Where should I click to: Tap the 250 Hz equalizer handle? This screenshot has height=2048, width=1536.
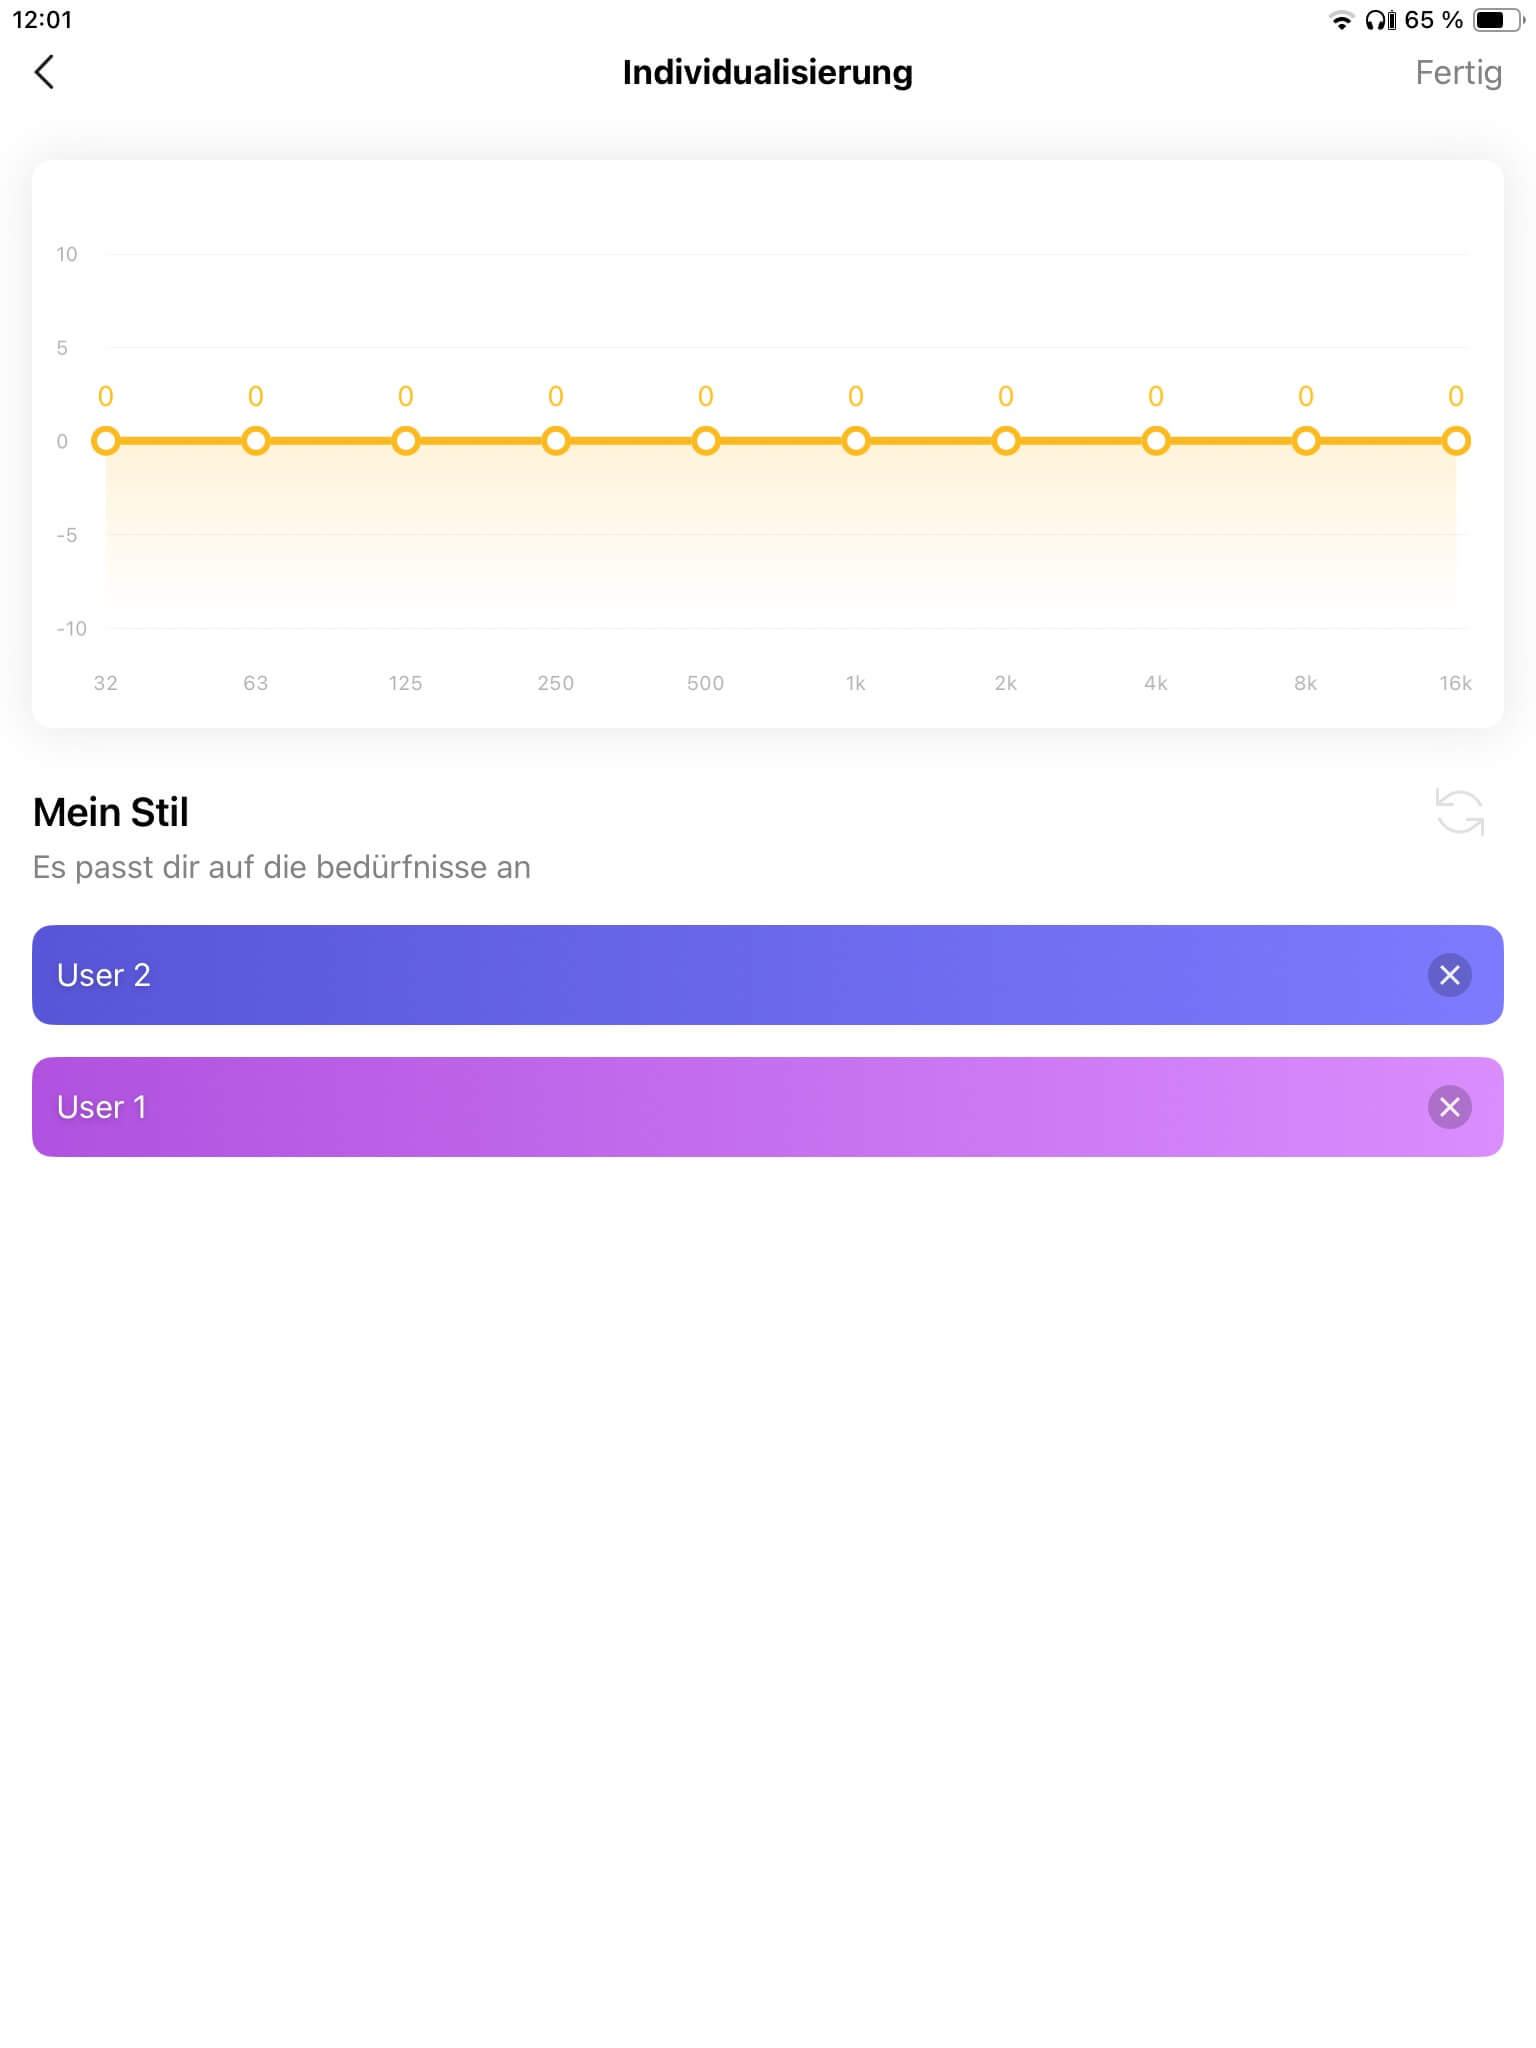point(556,441)
